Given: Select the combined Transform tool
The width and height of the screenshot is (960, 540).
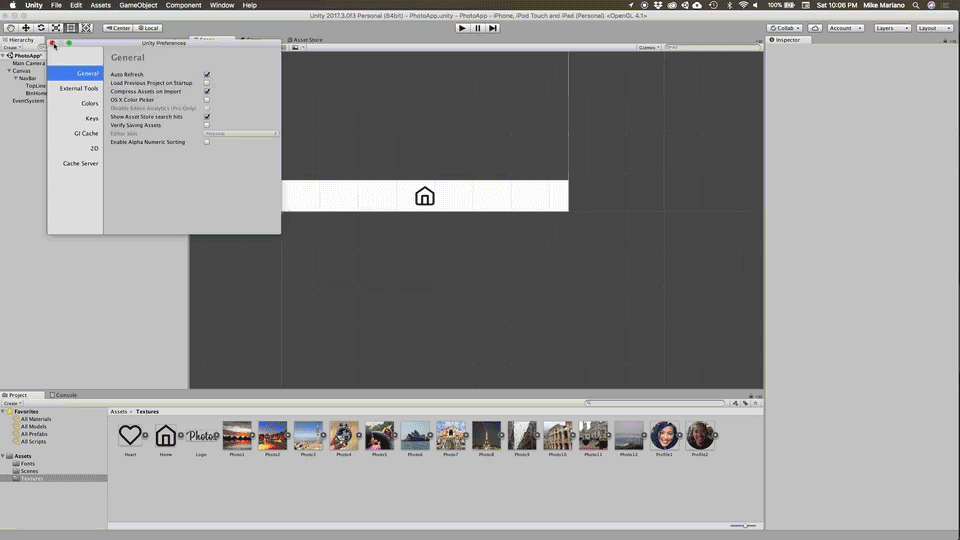Looking at the screenshot, I should pos(86,28).
